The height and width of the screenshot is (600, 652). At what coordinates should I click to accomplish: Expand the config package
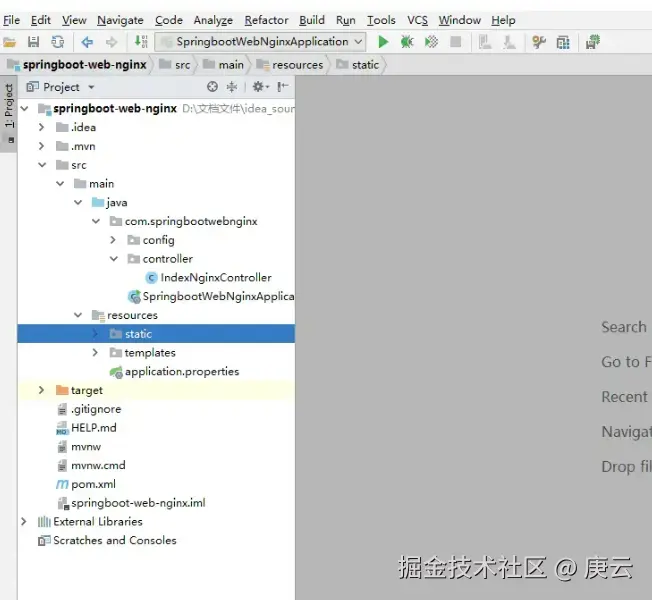click(113, 240)
